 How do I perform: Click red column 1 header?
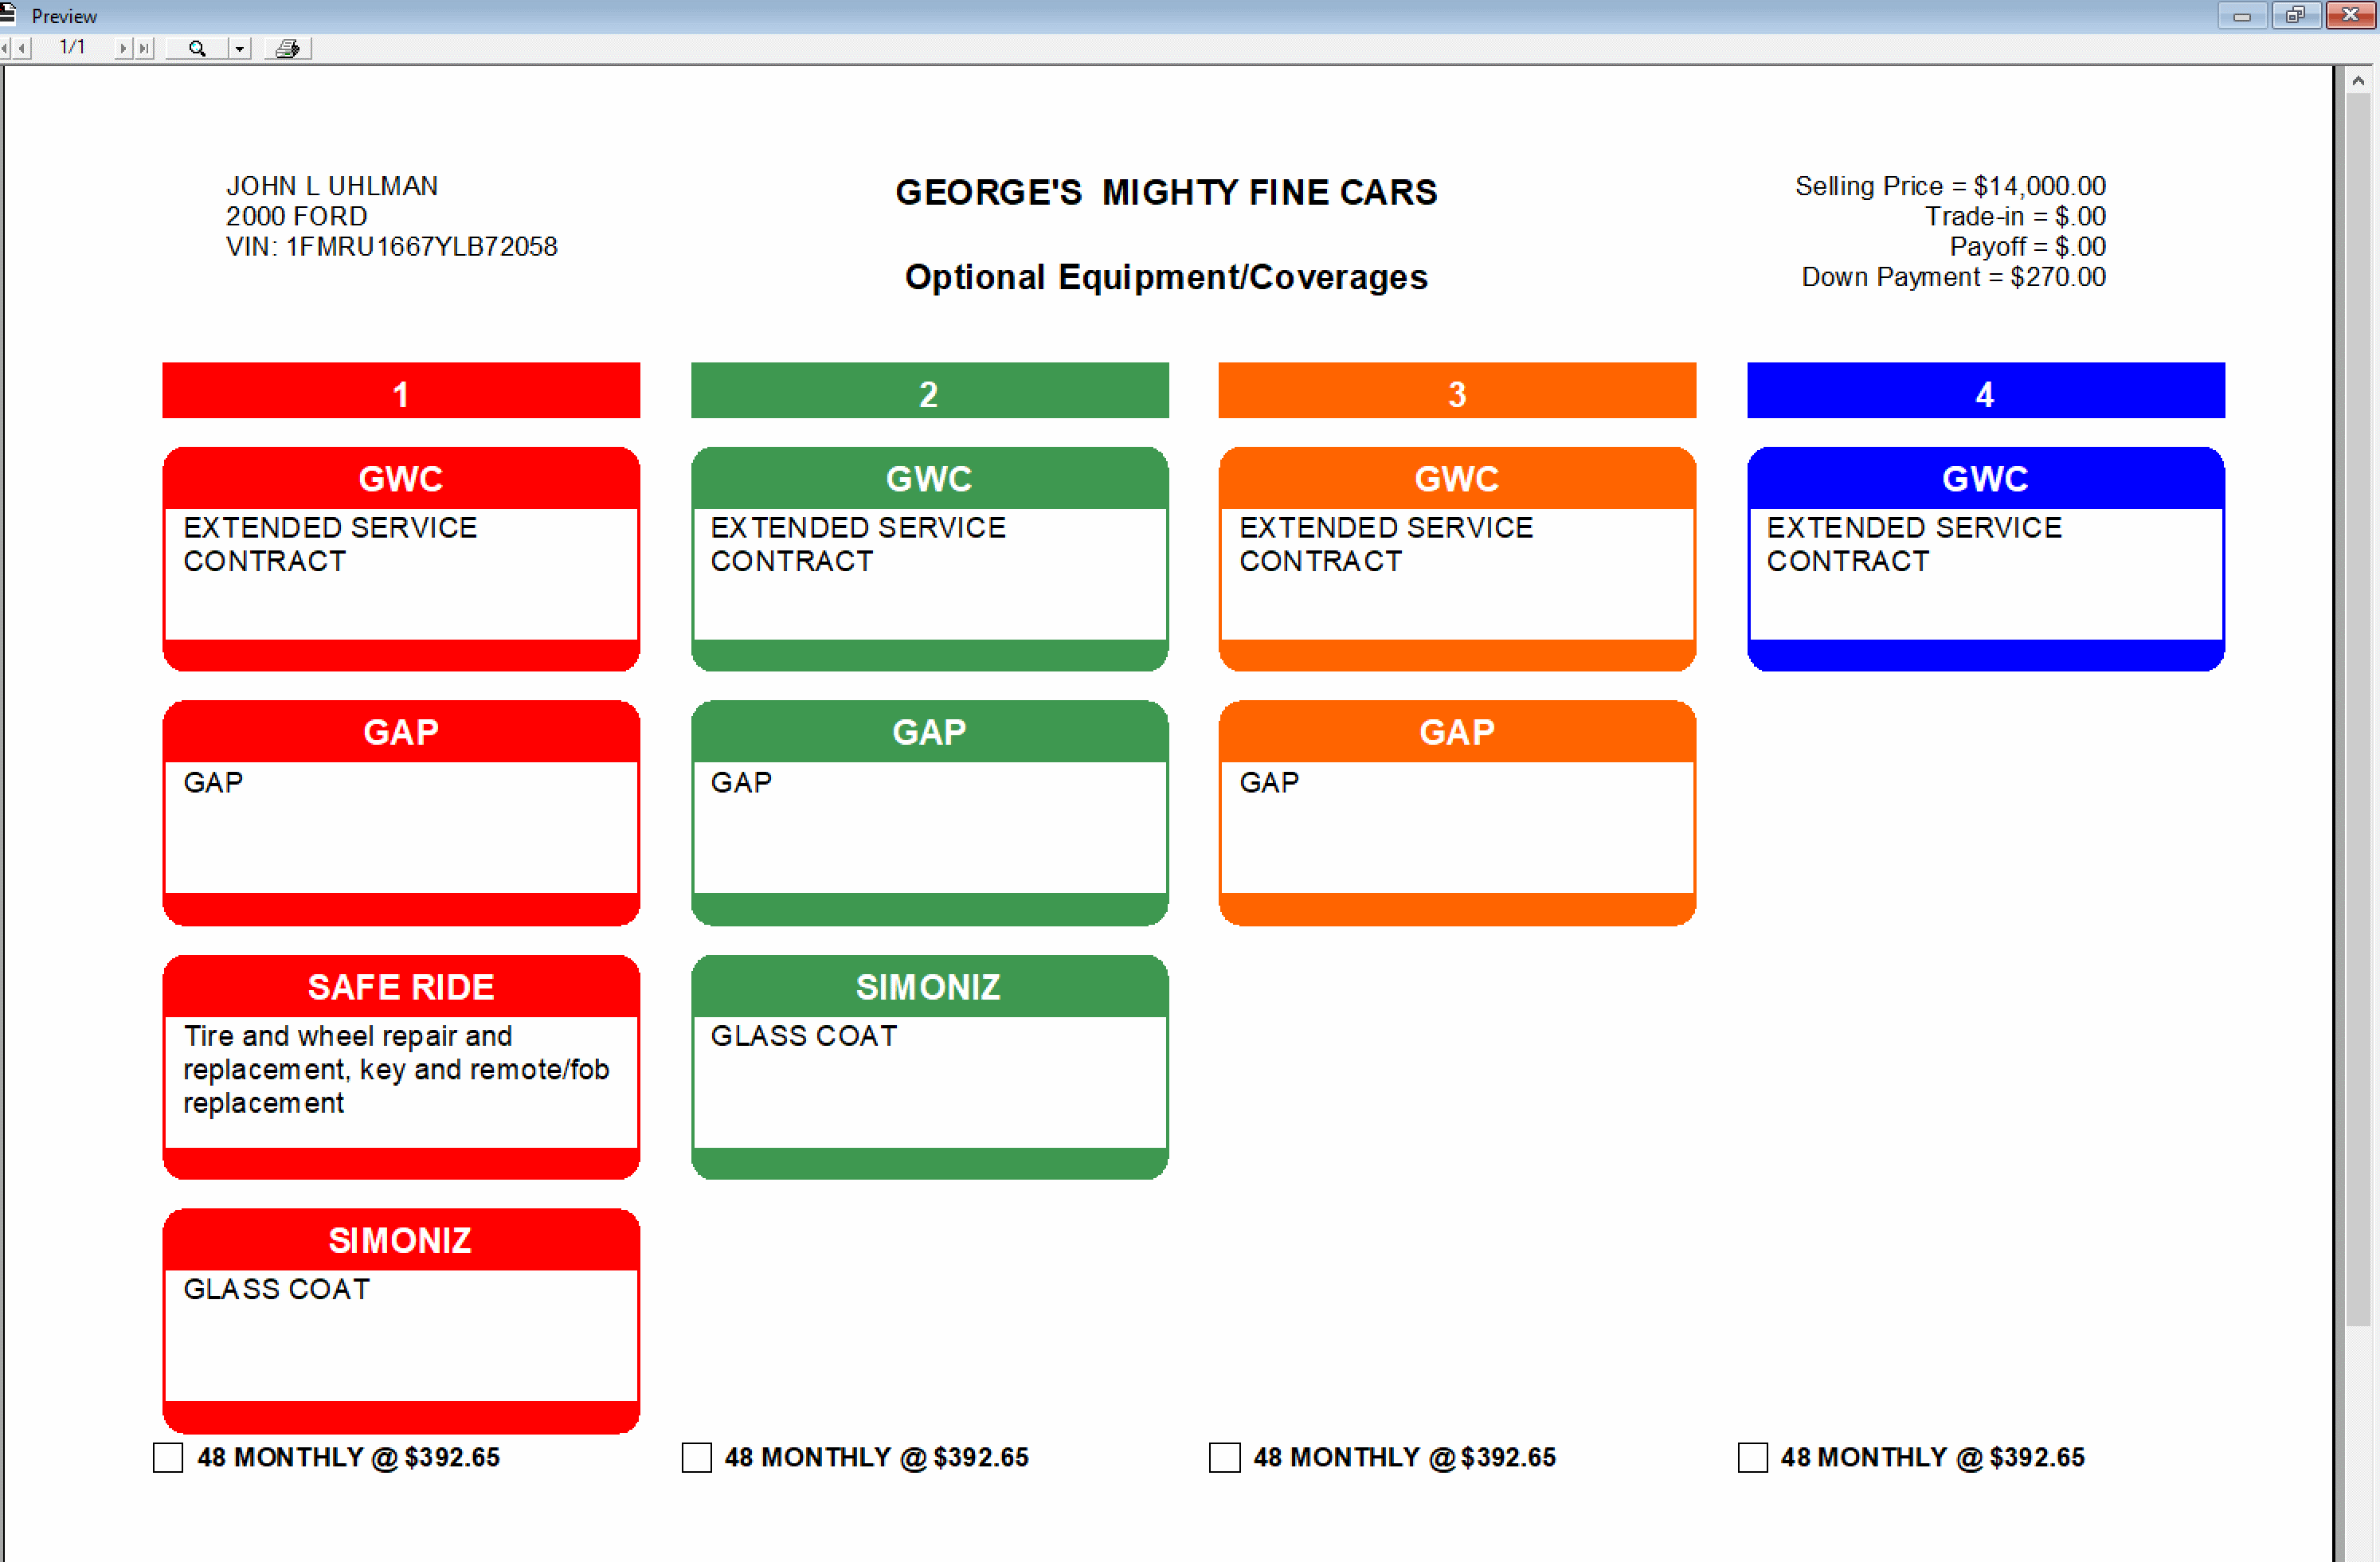pos(401,391)
